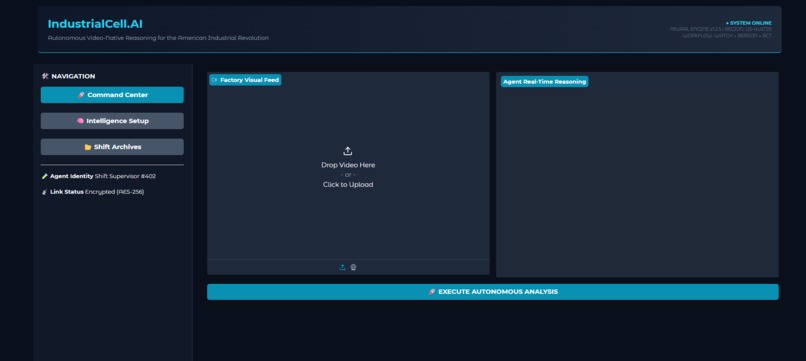This screenshot has height=361, width=806.
Task: Click the IndustrialCell.AI title
Action: tap(95, 24)
